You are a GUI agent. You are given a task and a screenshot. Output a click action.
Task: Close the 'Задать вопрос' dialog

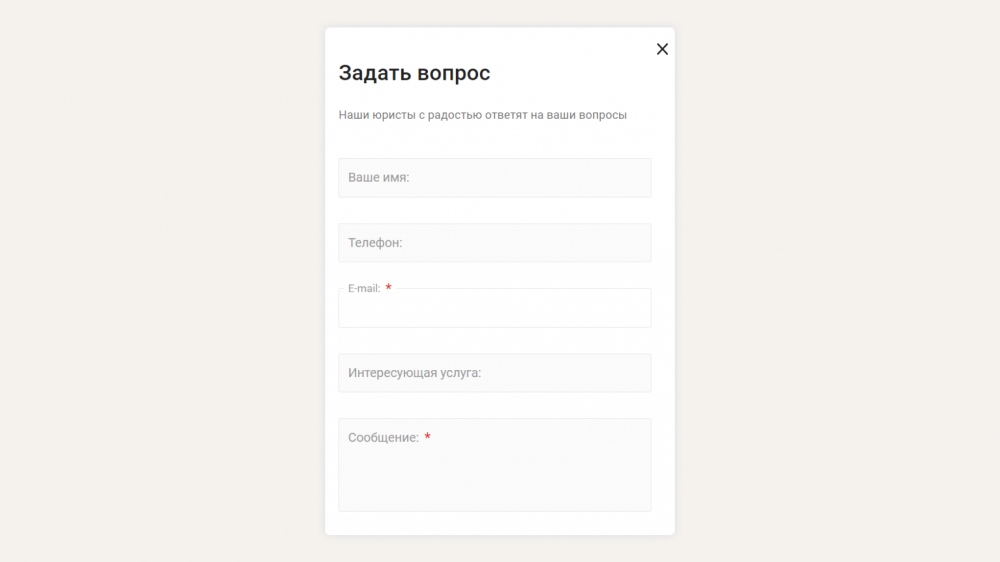coord(662,49)
